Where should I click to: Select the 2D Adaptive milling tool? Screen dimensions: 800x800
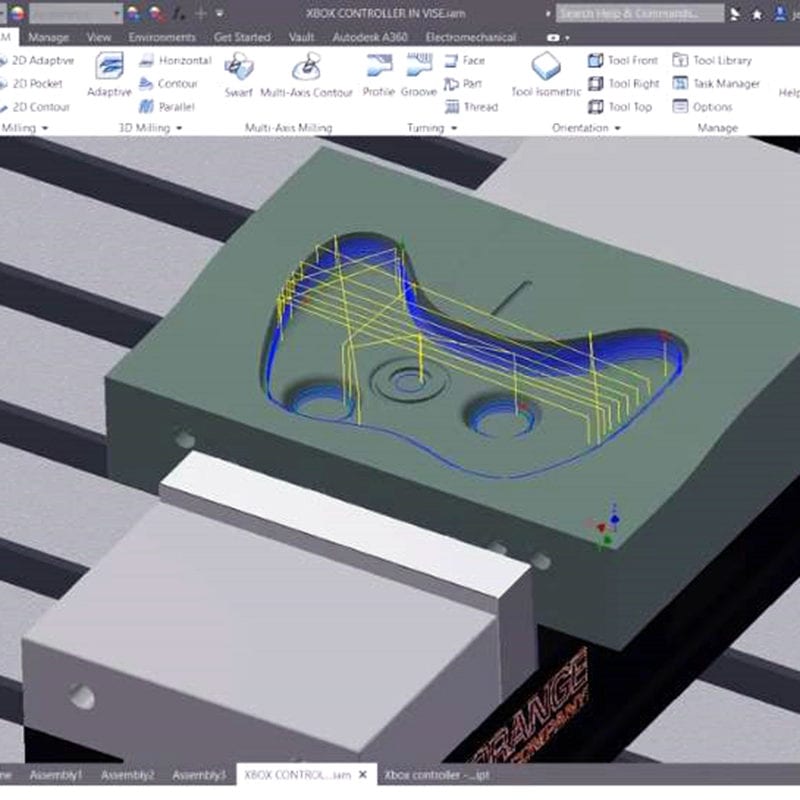(x=37, y=60)
